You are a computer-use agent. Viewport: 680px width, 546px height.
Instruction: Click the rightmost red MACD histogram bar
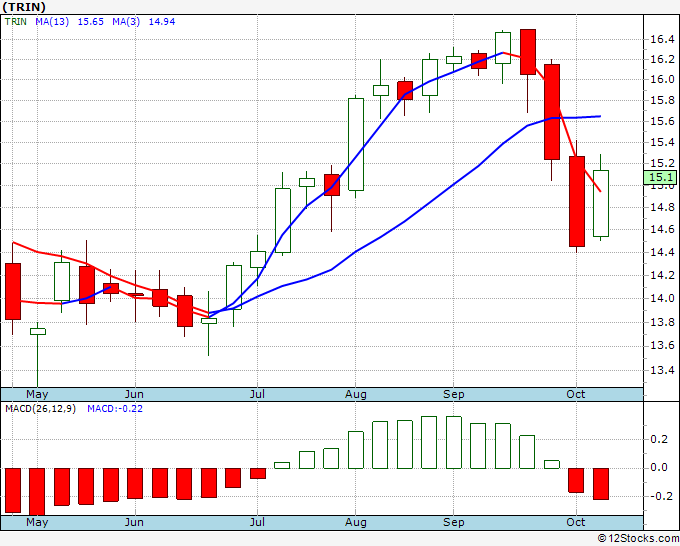pyautogui.click(x=601, y=484)
